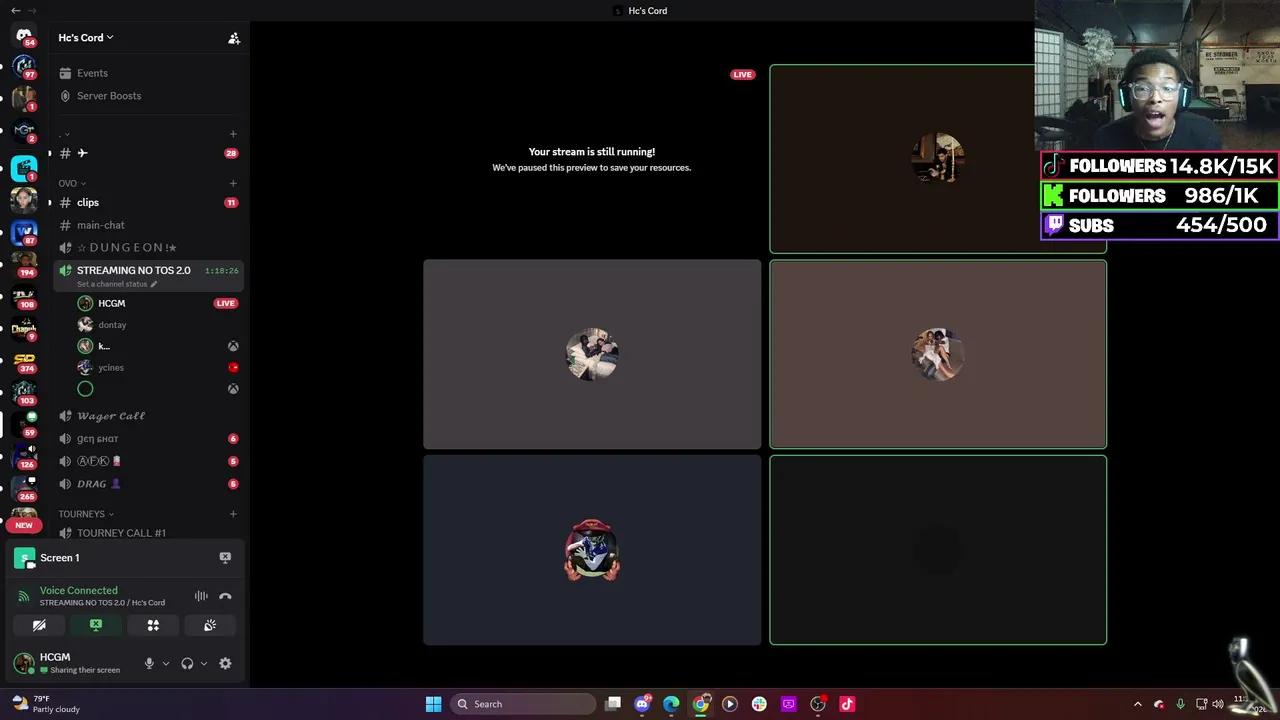
Task: Open OBS Studio from the taskbar
Action: point(818,704)
